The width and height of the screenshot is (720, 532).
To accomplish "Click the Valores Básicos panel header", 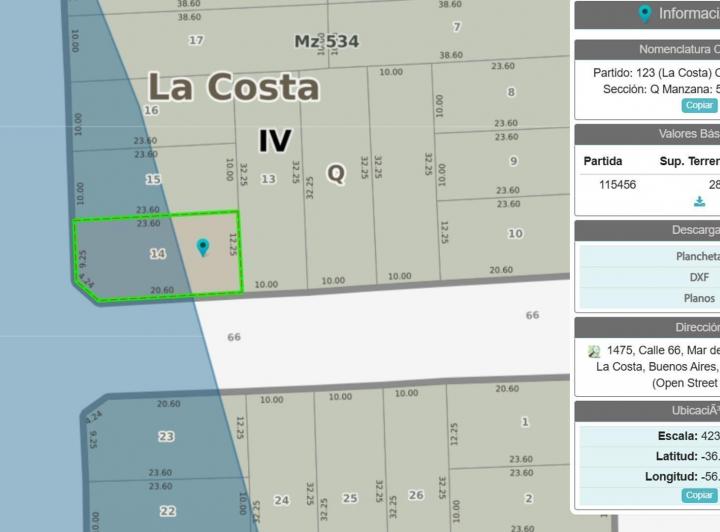I will [647, 134].
